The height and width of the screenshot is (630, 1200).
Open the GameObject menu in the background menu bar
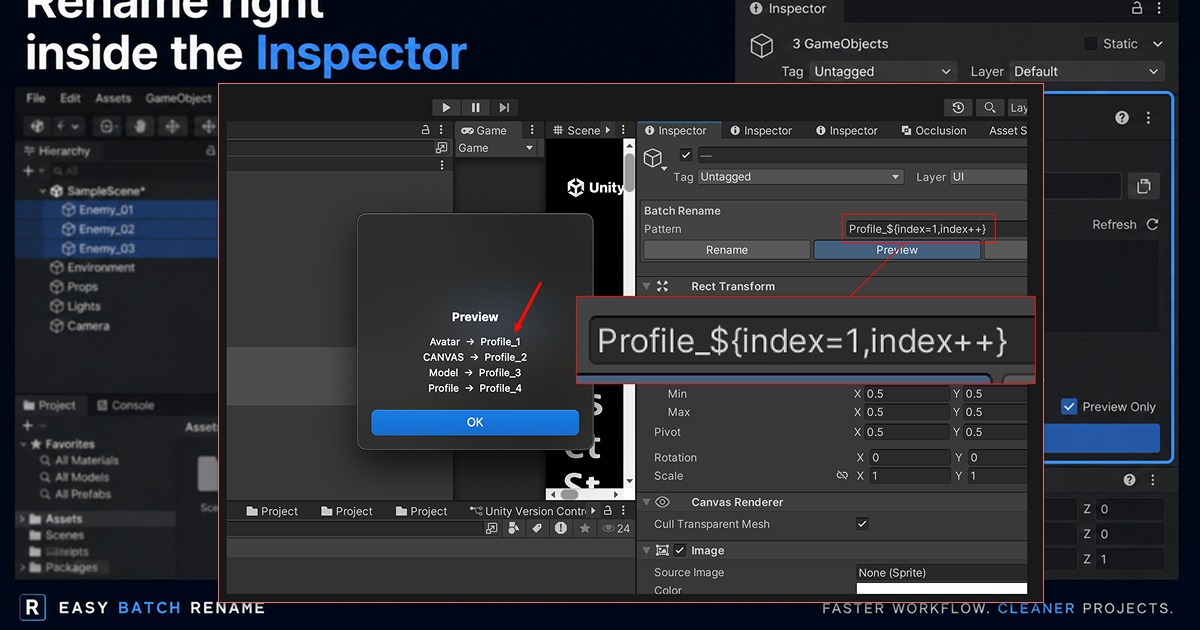(x=179, y=98)
